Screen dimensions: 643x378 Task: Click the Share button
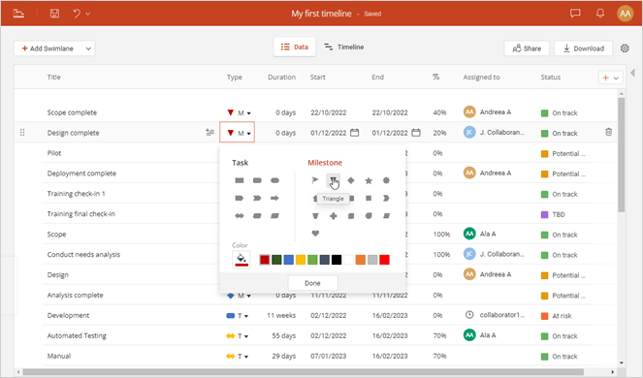[x=527, y=48]
